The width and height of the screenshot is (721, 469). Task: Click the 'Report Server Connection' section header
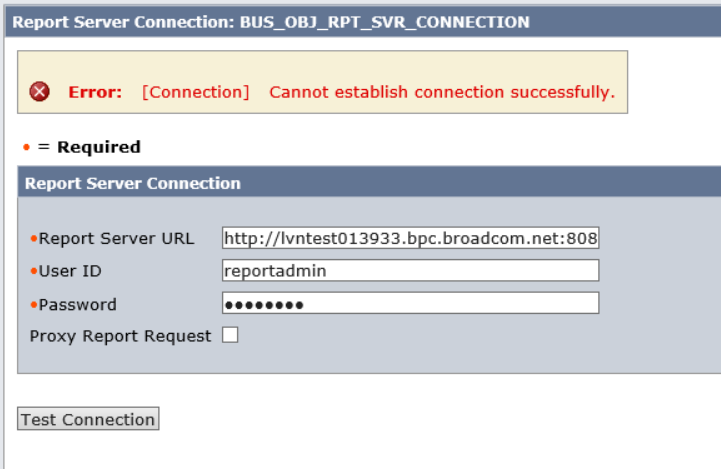tap(132, 184)
